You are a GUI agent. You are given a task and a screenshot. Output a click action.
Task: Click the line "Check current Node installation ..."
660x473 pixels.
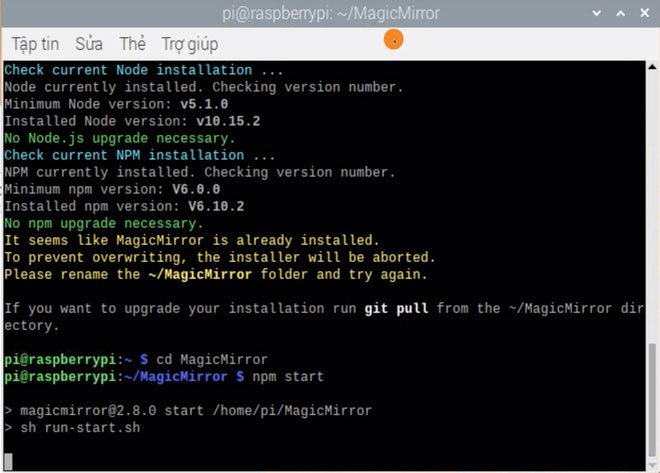click(144, 70)
